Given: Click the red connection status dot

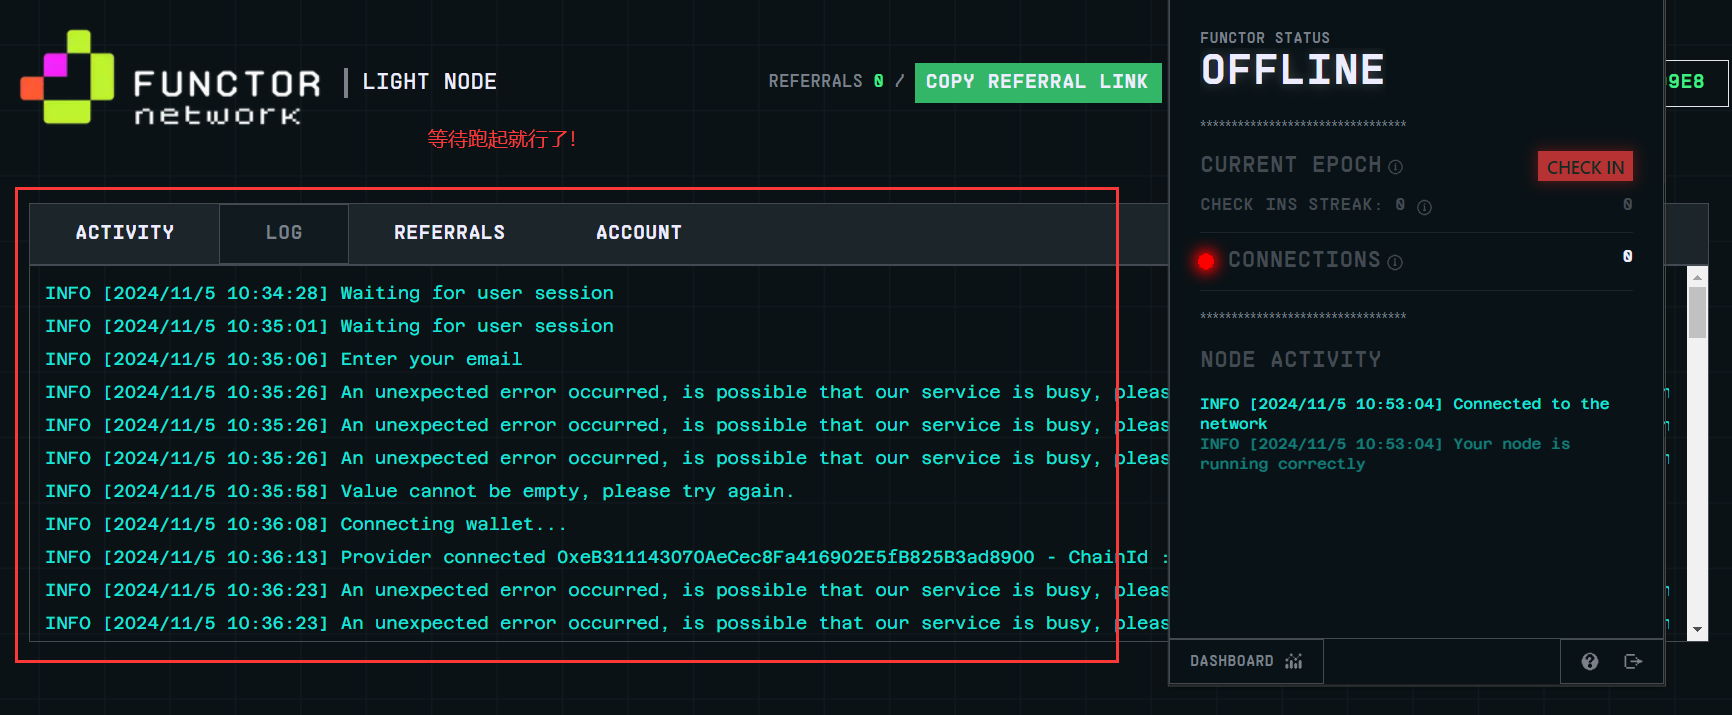Looking at the screenshot, I should coord(1206,261).
